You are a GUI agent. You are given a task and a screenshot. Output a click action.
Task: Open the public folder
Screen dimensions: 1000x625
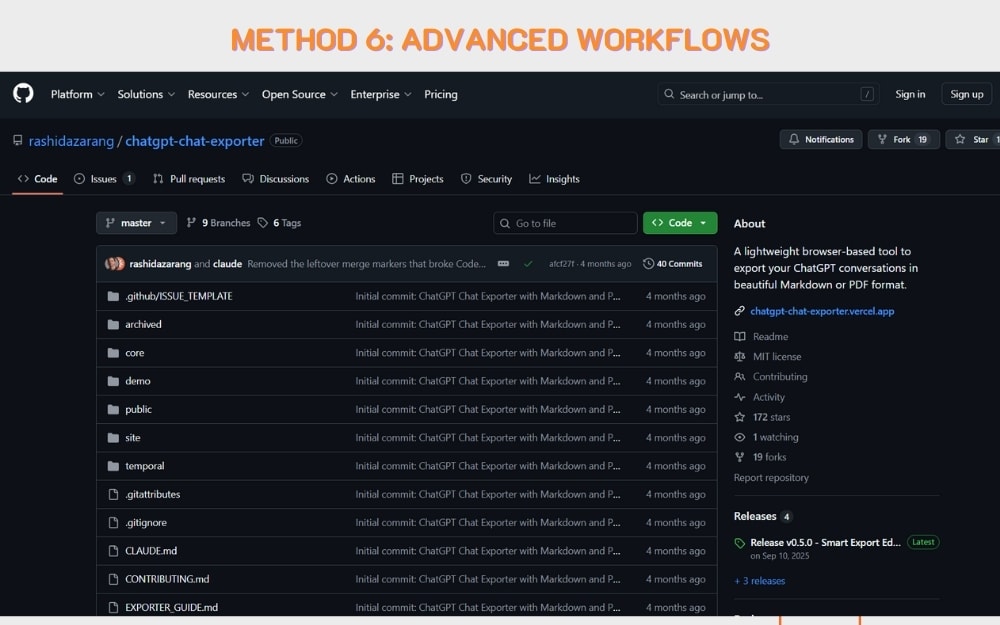click(138, 409)
